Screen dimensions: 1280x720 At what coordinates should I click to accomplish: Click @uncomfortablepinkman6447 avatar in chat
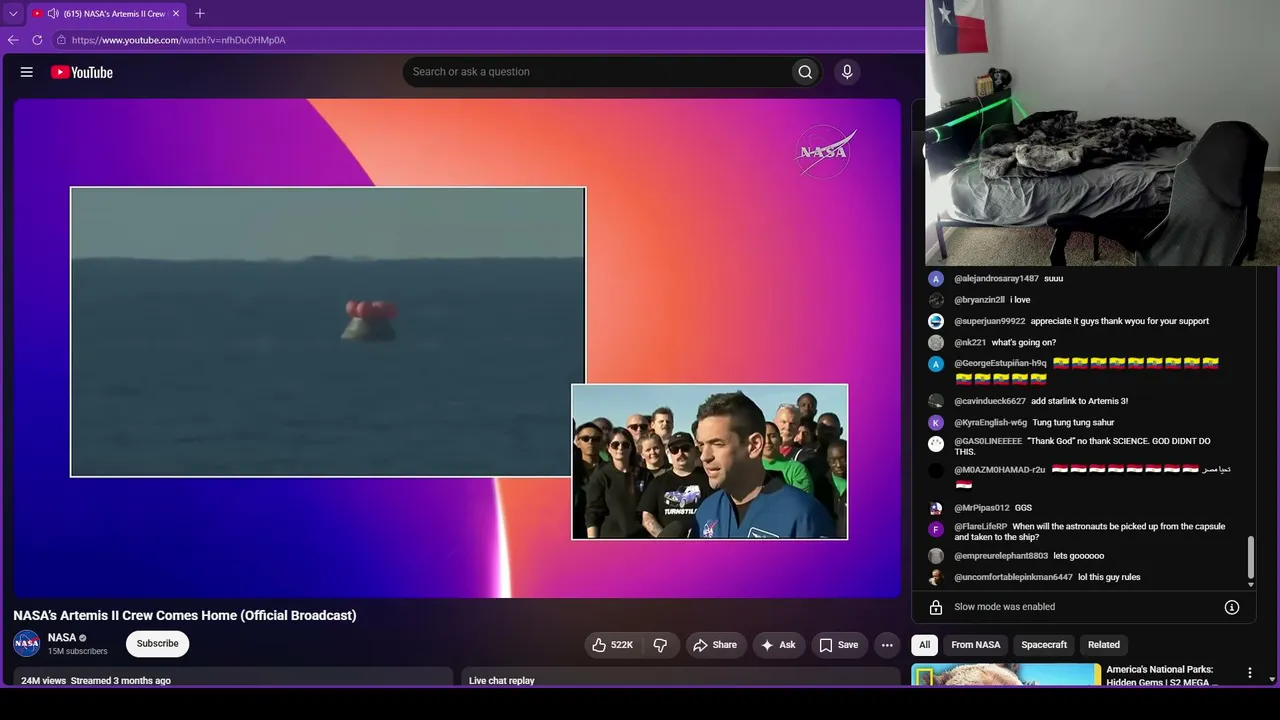click(x=936, y=577)
